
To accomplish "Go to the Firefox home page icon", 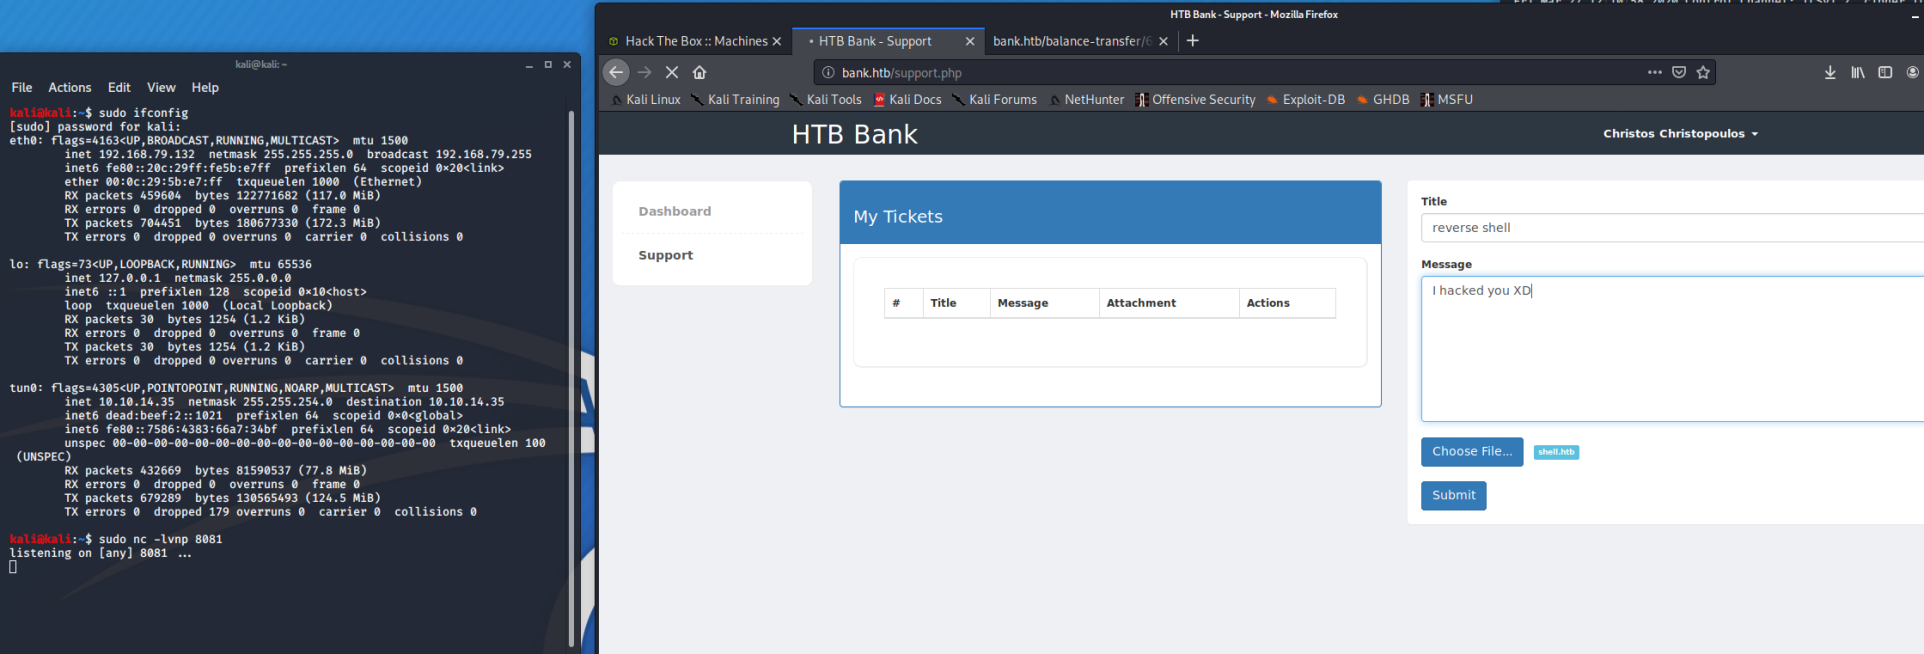I will pos(700,72).
